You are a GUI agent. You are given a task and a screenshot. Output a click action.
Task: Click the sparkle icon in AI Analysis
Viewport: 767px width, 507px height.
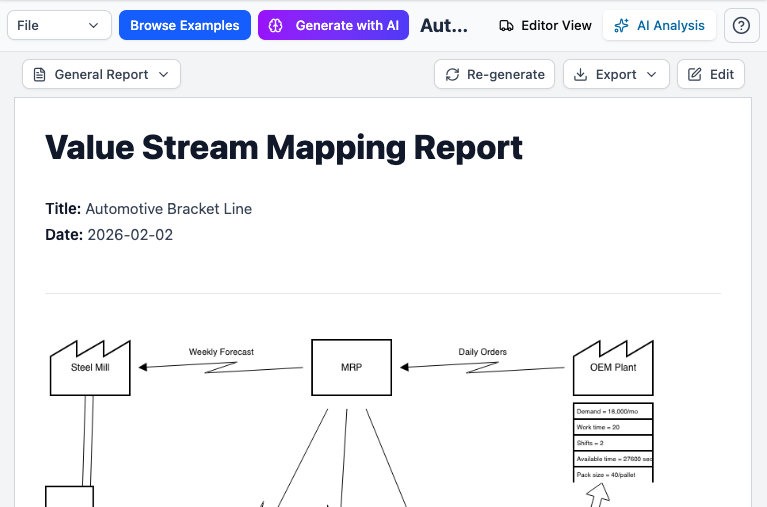tap(622, 25)
